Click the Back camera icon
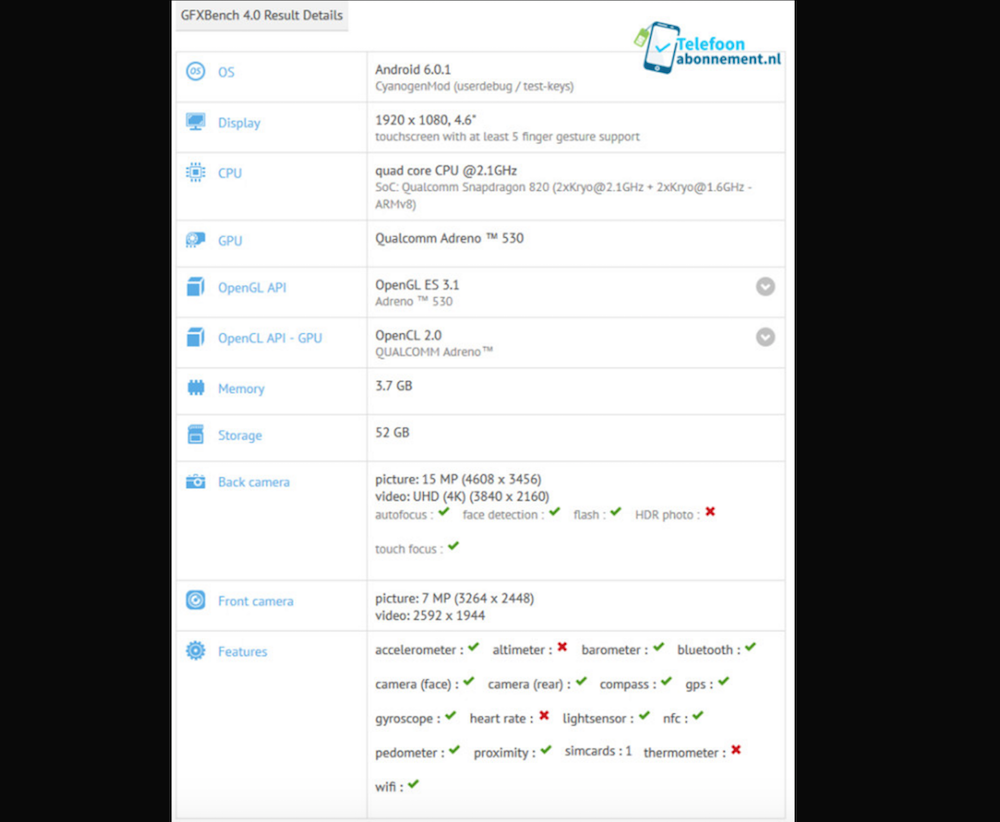 (196, 481)
